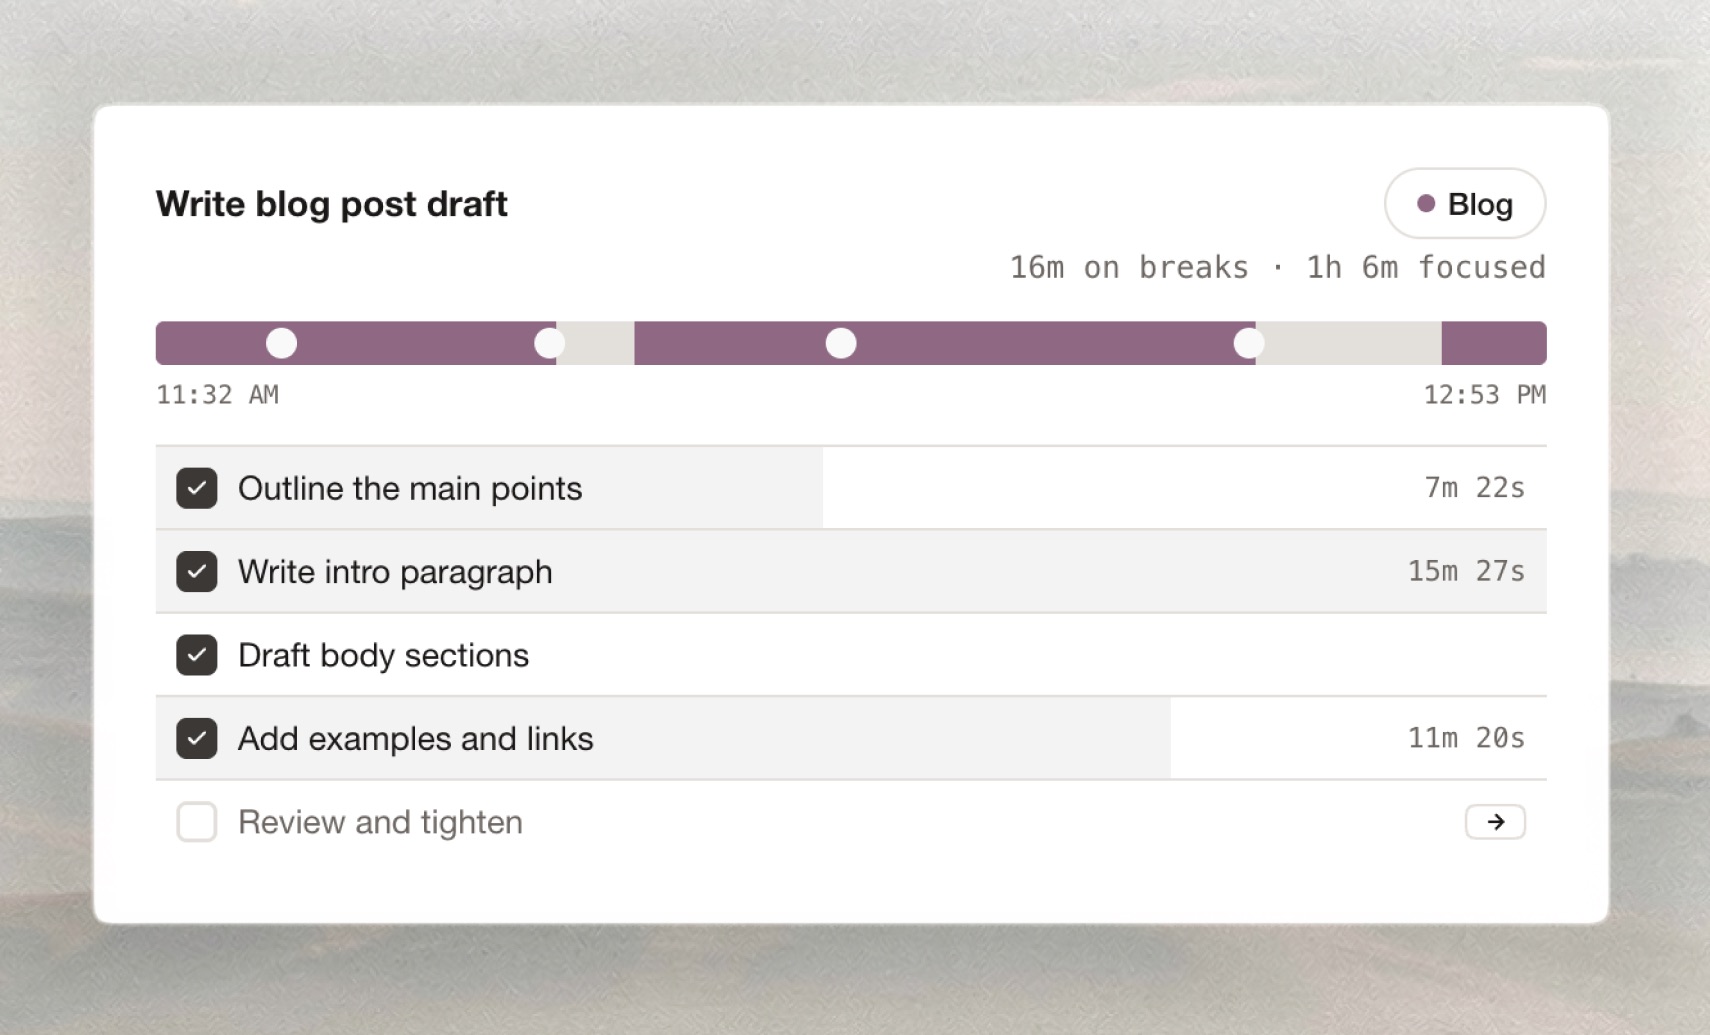1710x1035 pixels.
Task: Click the second dot marker on the progress bar
Action: coord(550,343)
